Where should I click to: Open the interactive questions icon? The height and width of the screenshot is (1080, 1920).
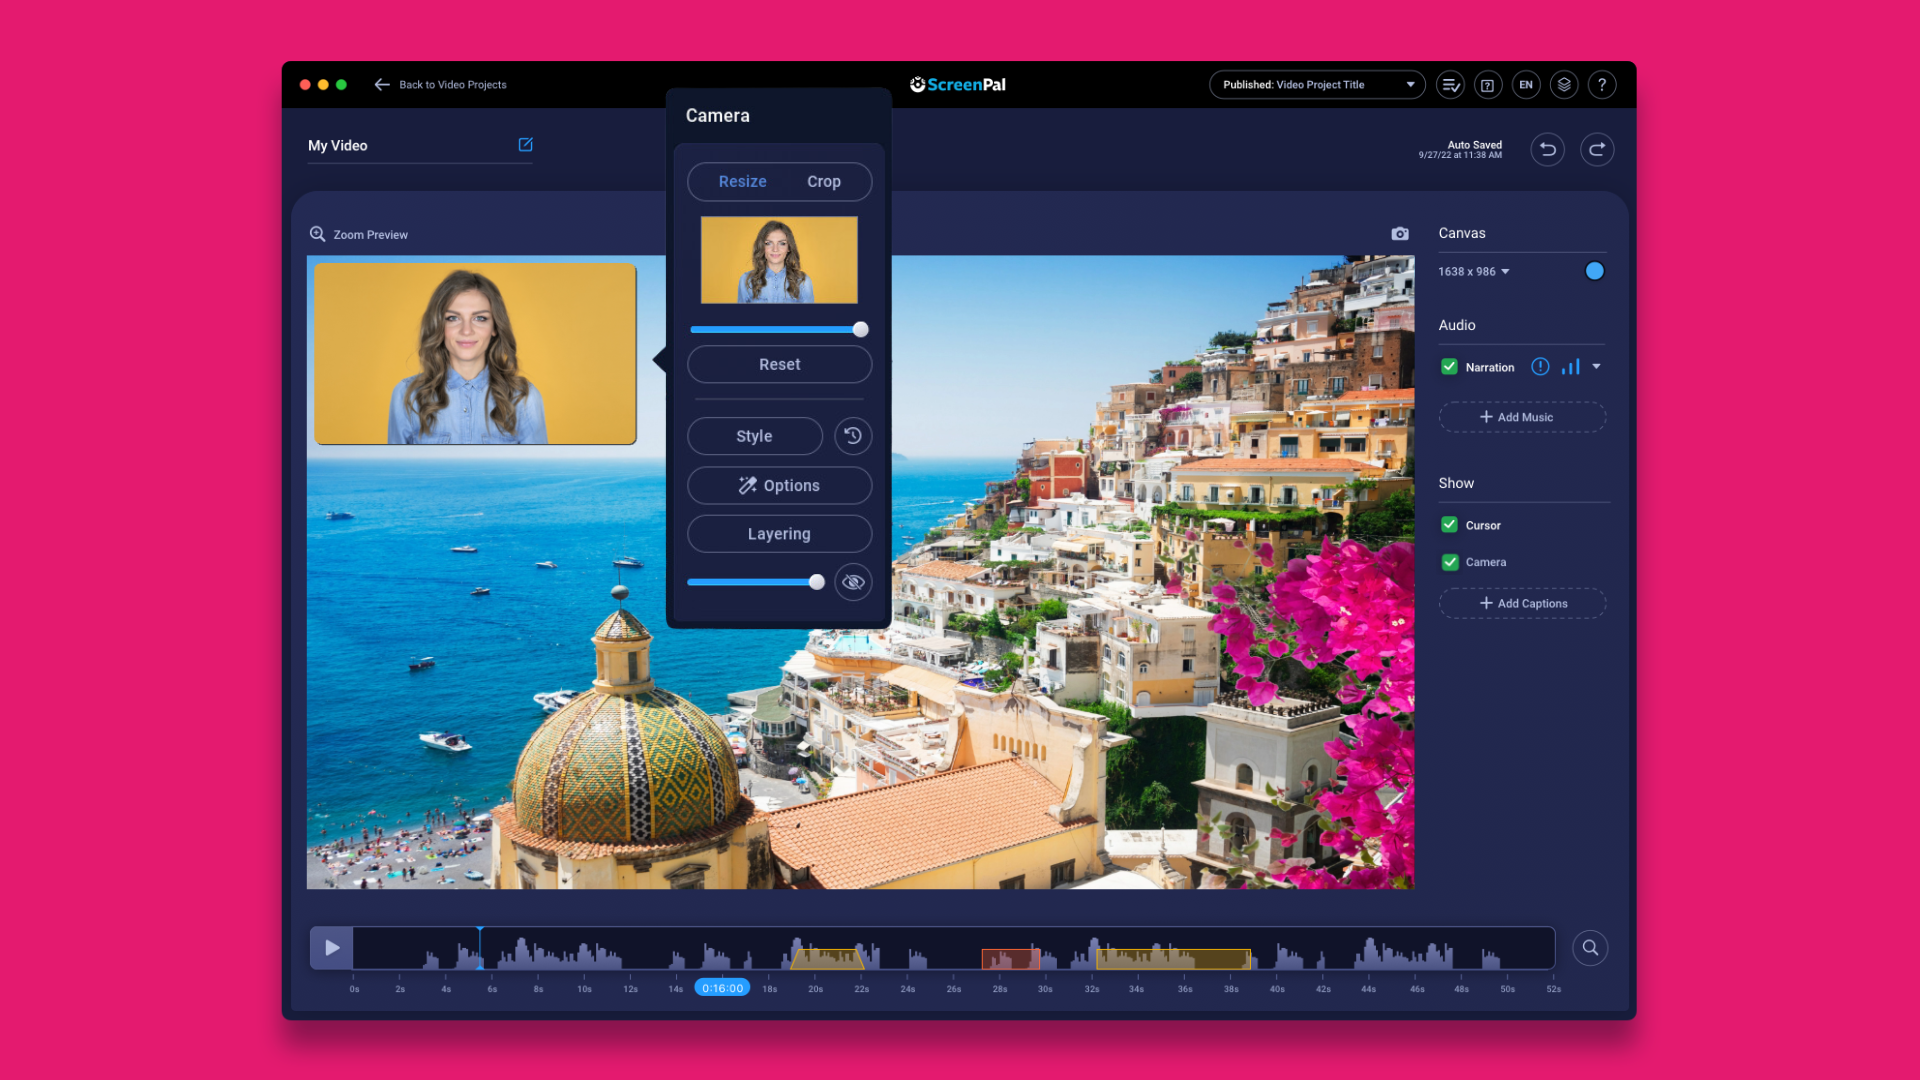click(x=1488, y=85)
